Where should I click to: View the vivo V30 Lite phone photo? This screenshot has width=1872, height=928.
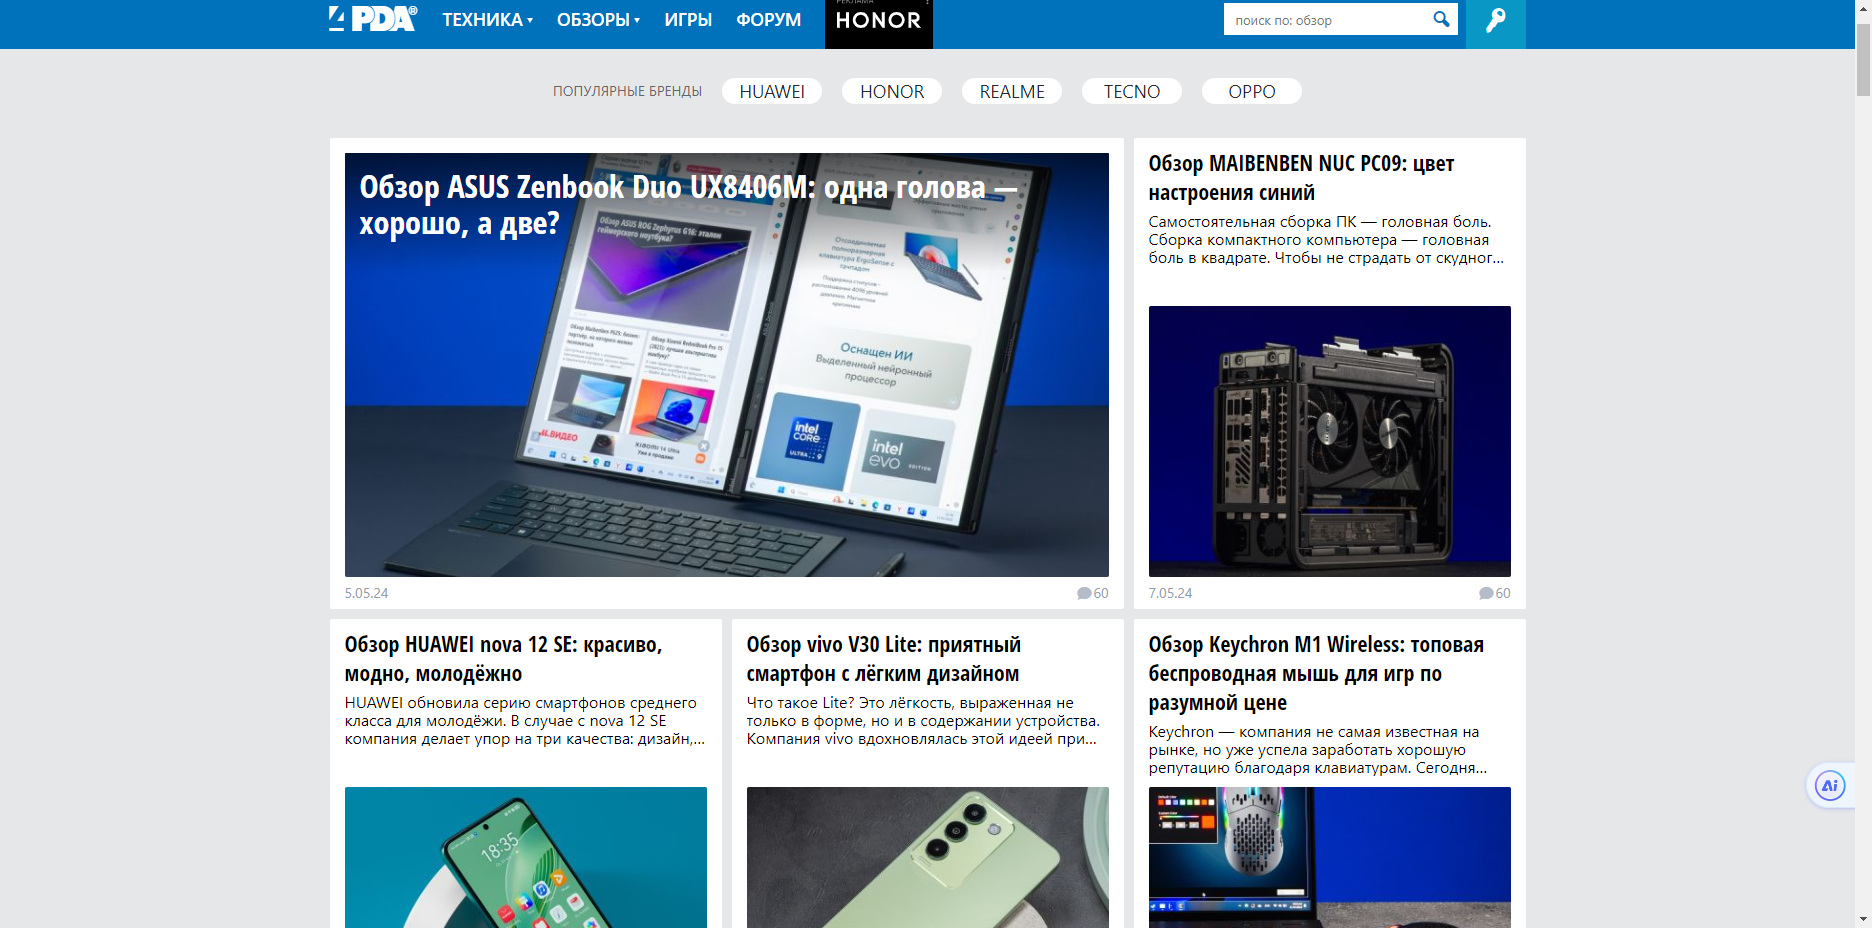coord(928,857)
